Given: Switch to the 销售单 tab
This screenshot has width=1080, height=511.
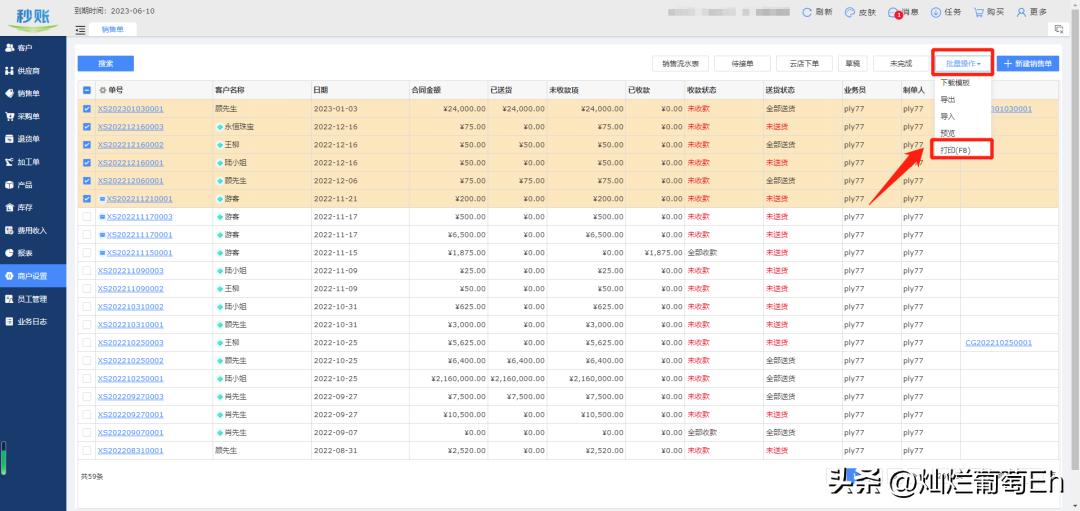Looking at the screenshot, I should pyautogui.click(x=112, y=30).
